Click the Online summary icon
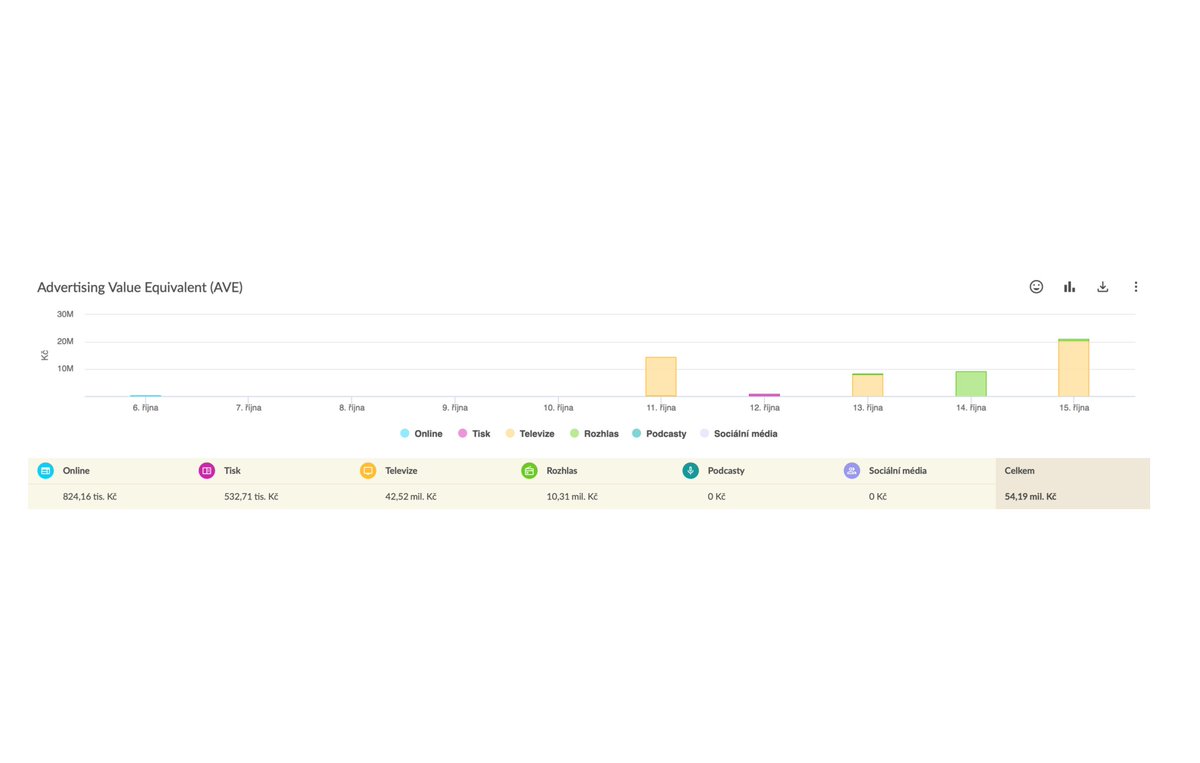Screen dimensions: 1200x763 click(x=45, y=470)
